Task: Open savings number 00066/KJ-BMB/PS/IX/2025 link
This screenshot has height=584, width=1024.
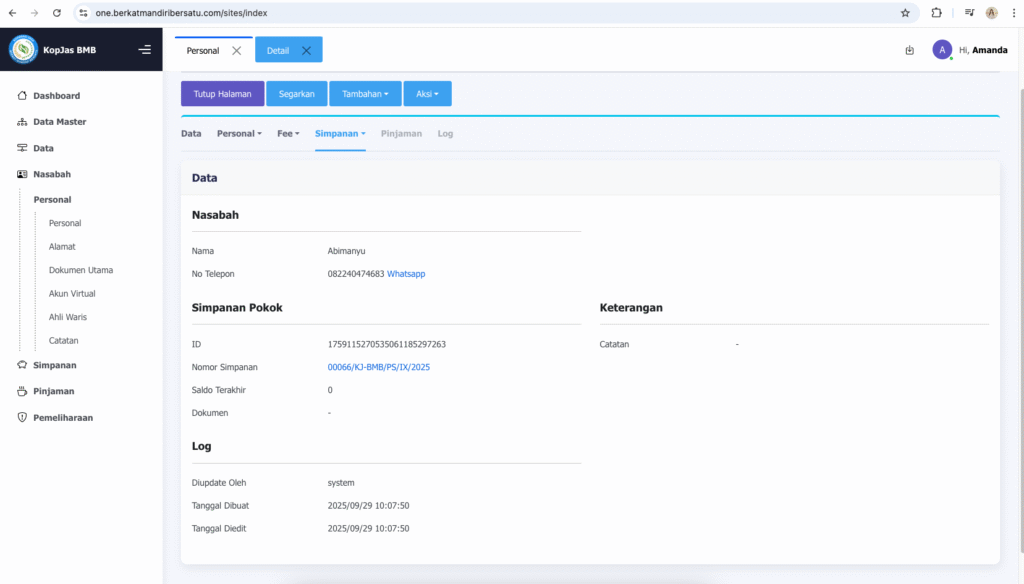Action: [379, 367]
